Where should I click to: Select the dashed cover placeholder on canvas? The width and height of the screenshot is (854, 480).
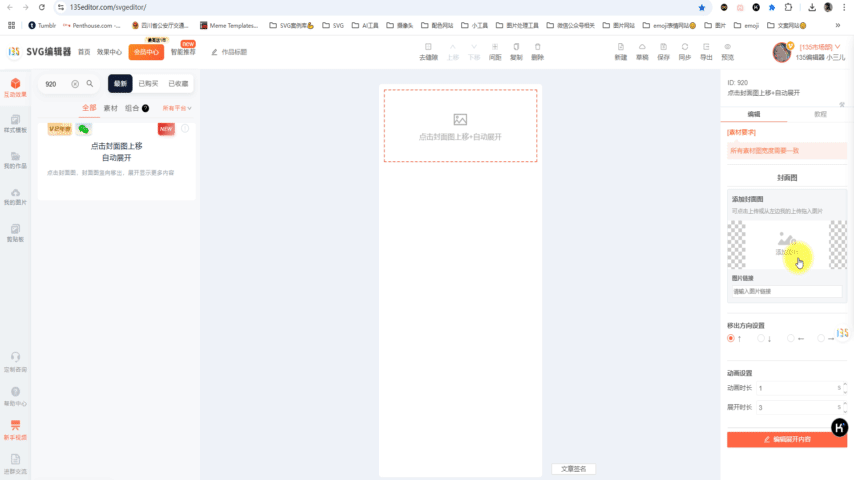[x=460, y=126]
